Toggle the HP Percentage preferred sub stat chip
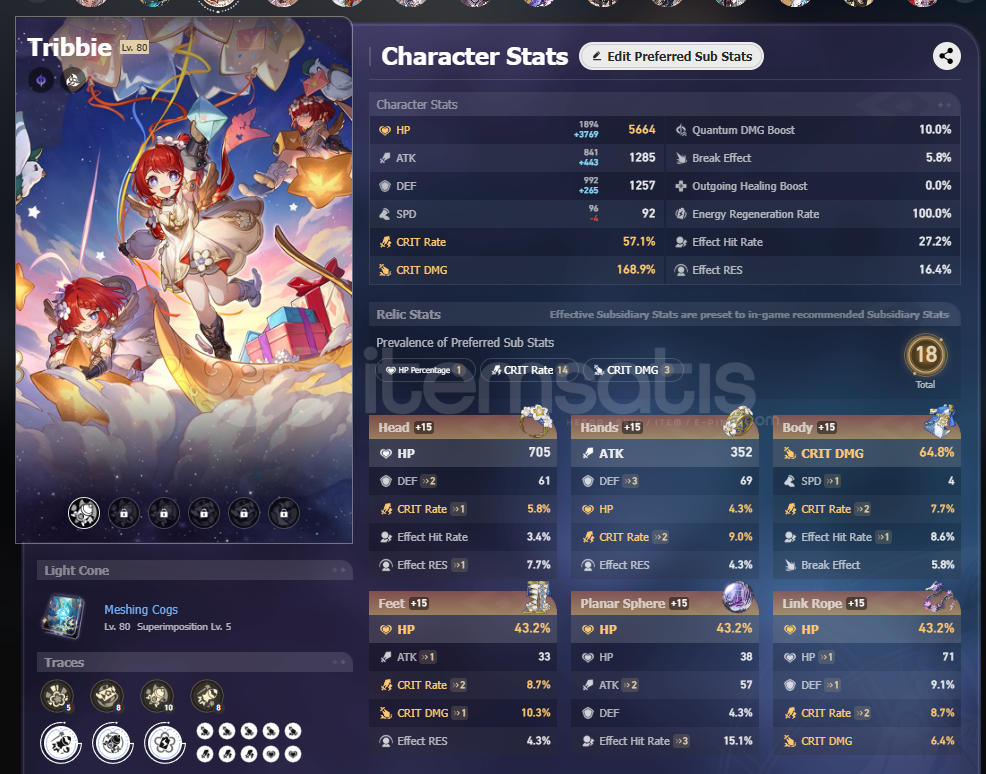Image resolution: width=986 pixels, height=774 pixels. pyautogui.click(x=424, y=370)
